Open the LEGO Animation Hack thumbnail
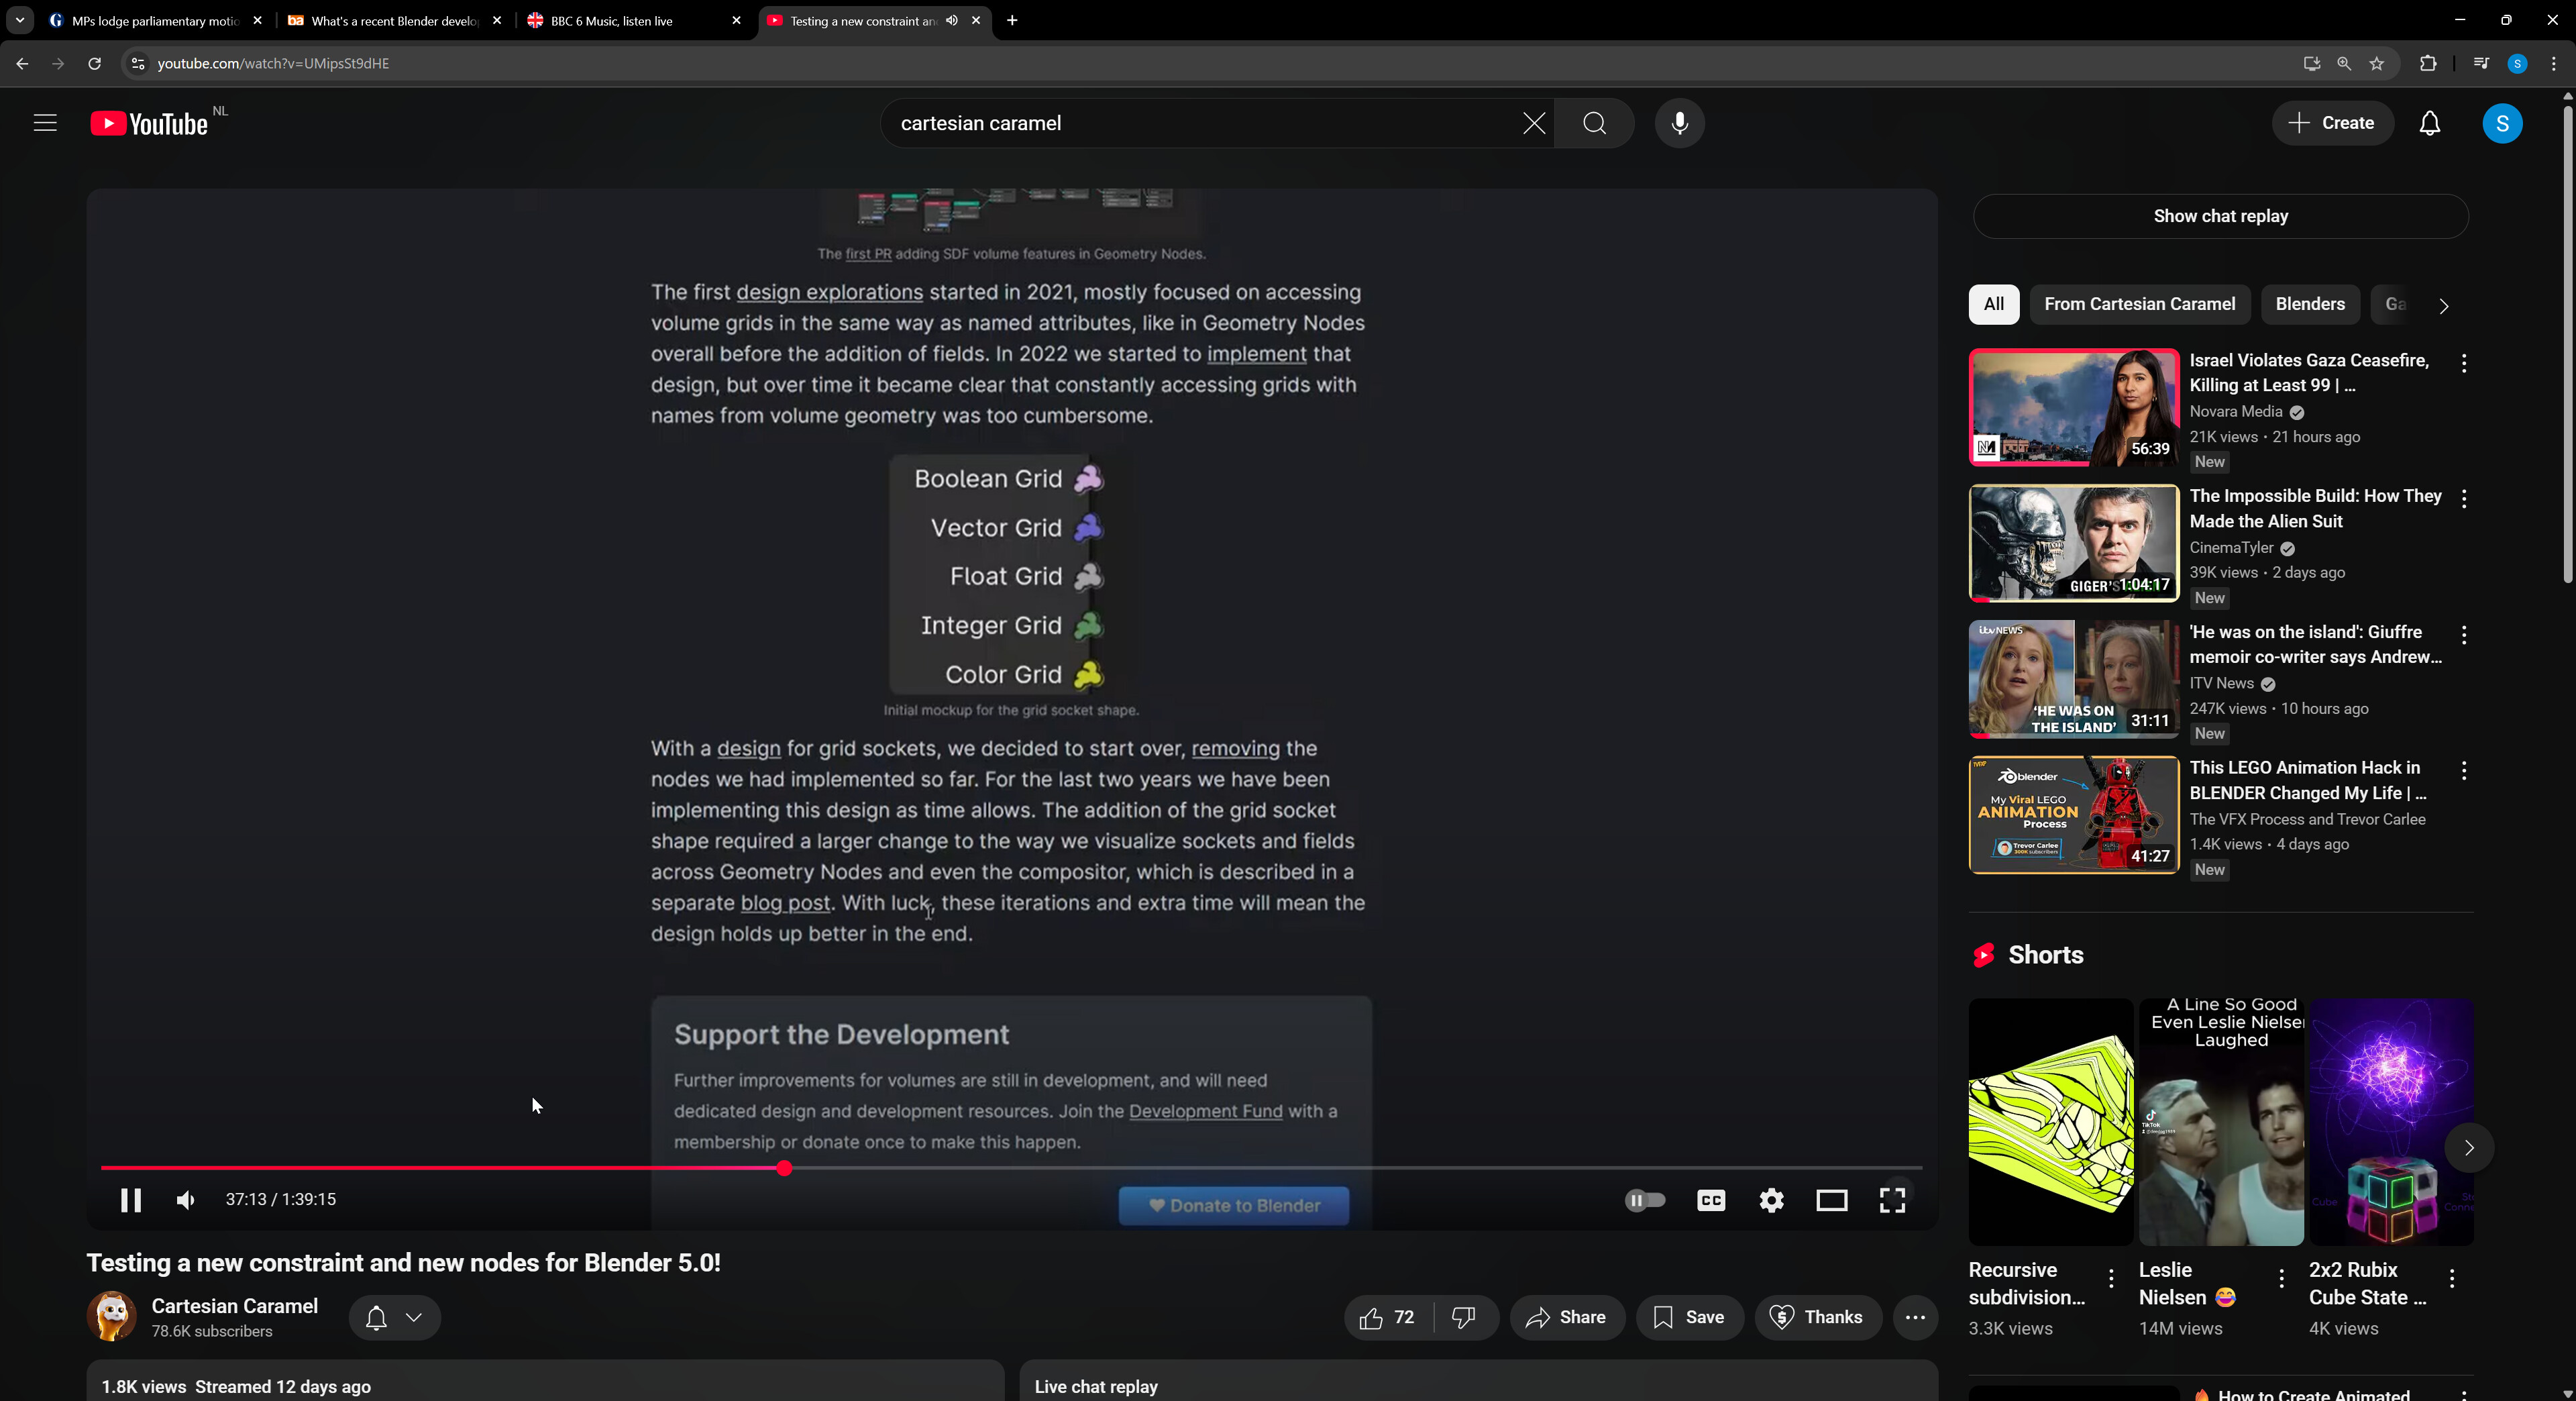This screenshot has height=1401, width=2576. click(x=2074, y=815)
